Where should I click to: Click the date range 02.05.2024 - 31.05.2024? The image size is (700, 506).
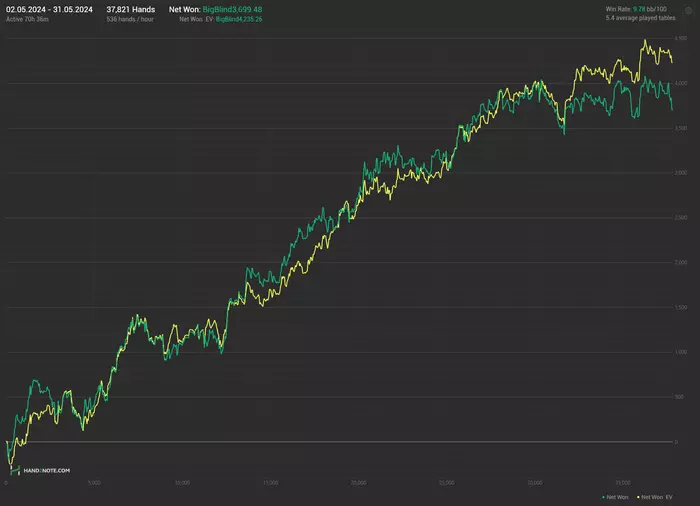[x=49, y=9]
